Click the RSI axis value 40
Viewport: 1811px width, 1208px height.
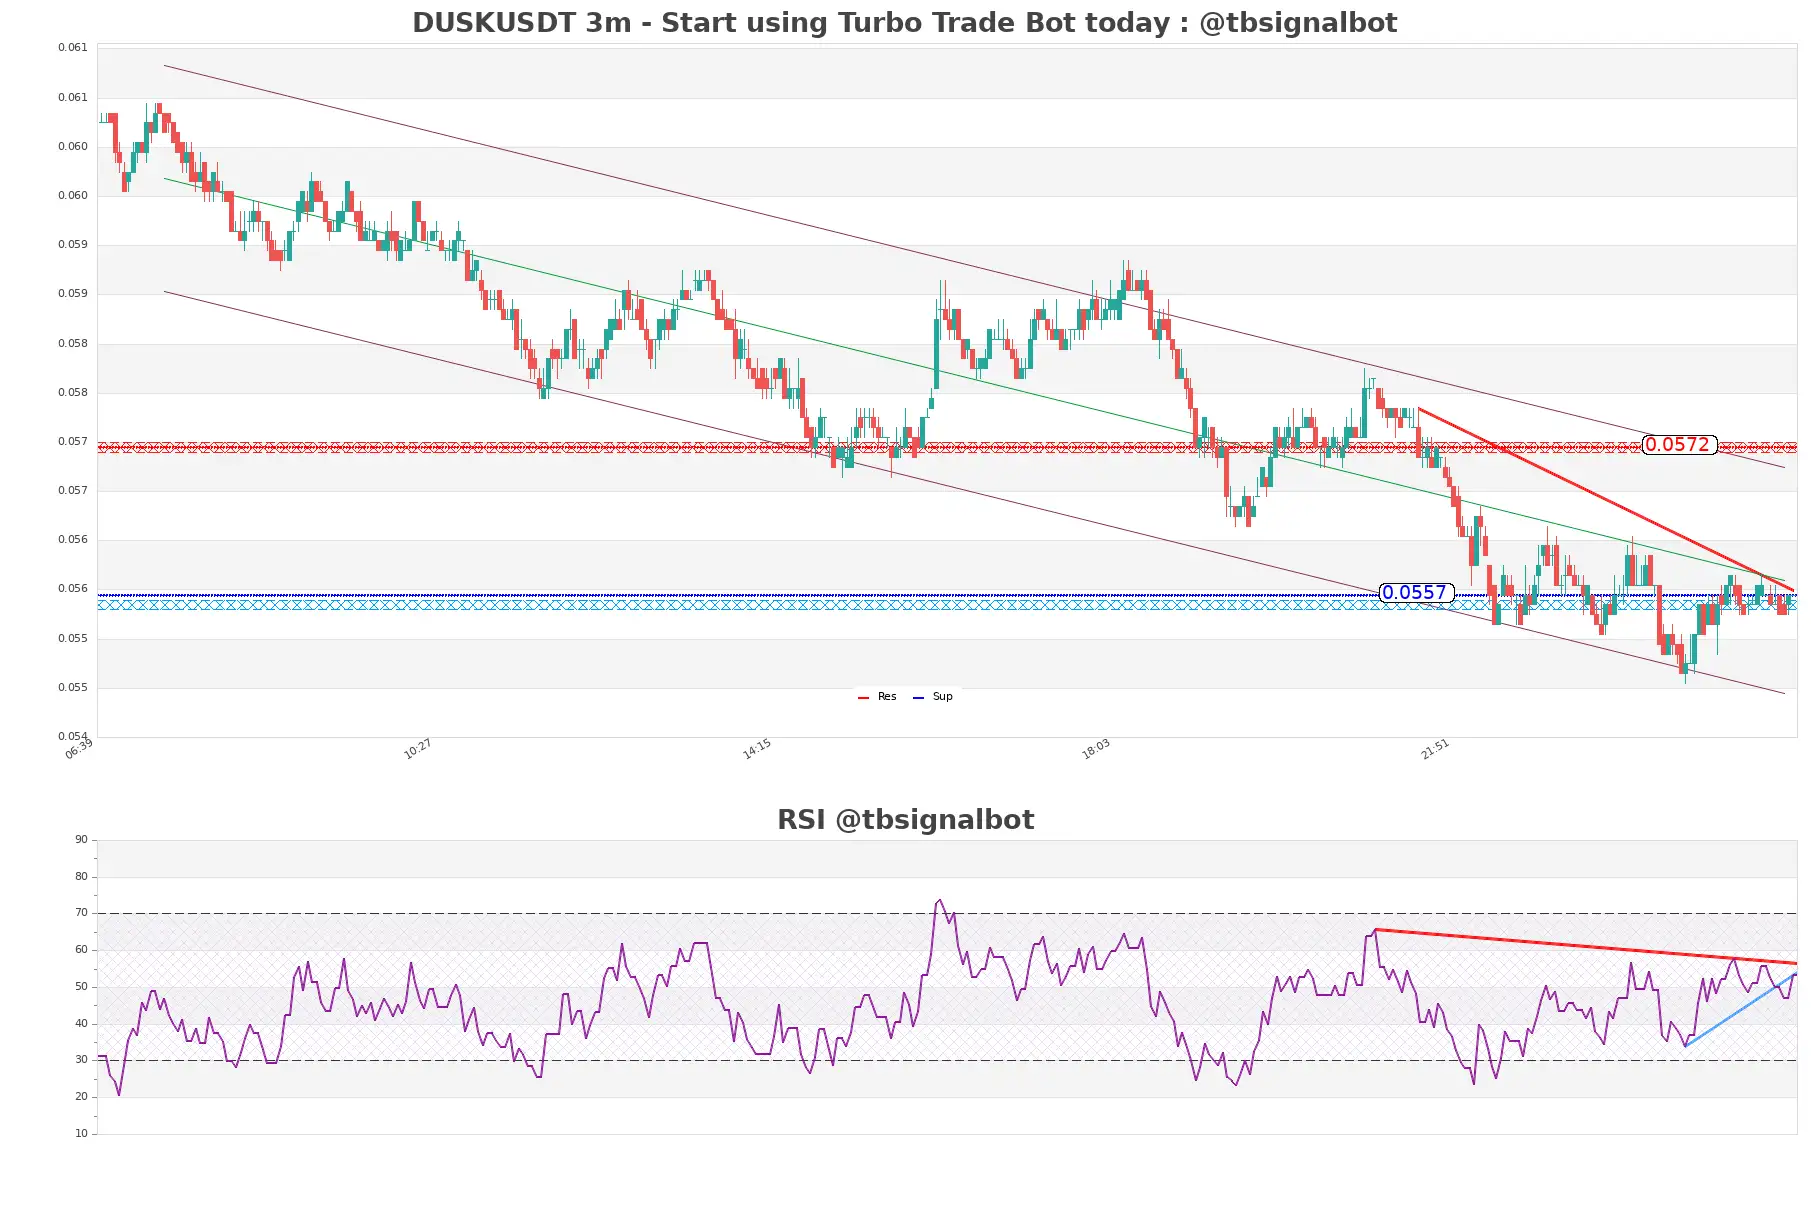81,1024
